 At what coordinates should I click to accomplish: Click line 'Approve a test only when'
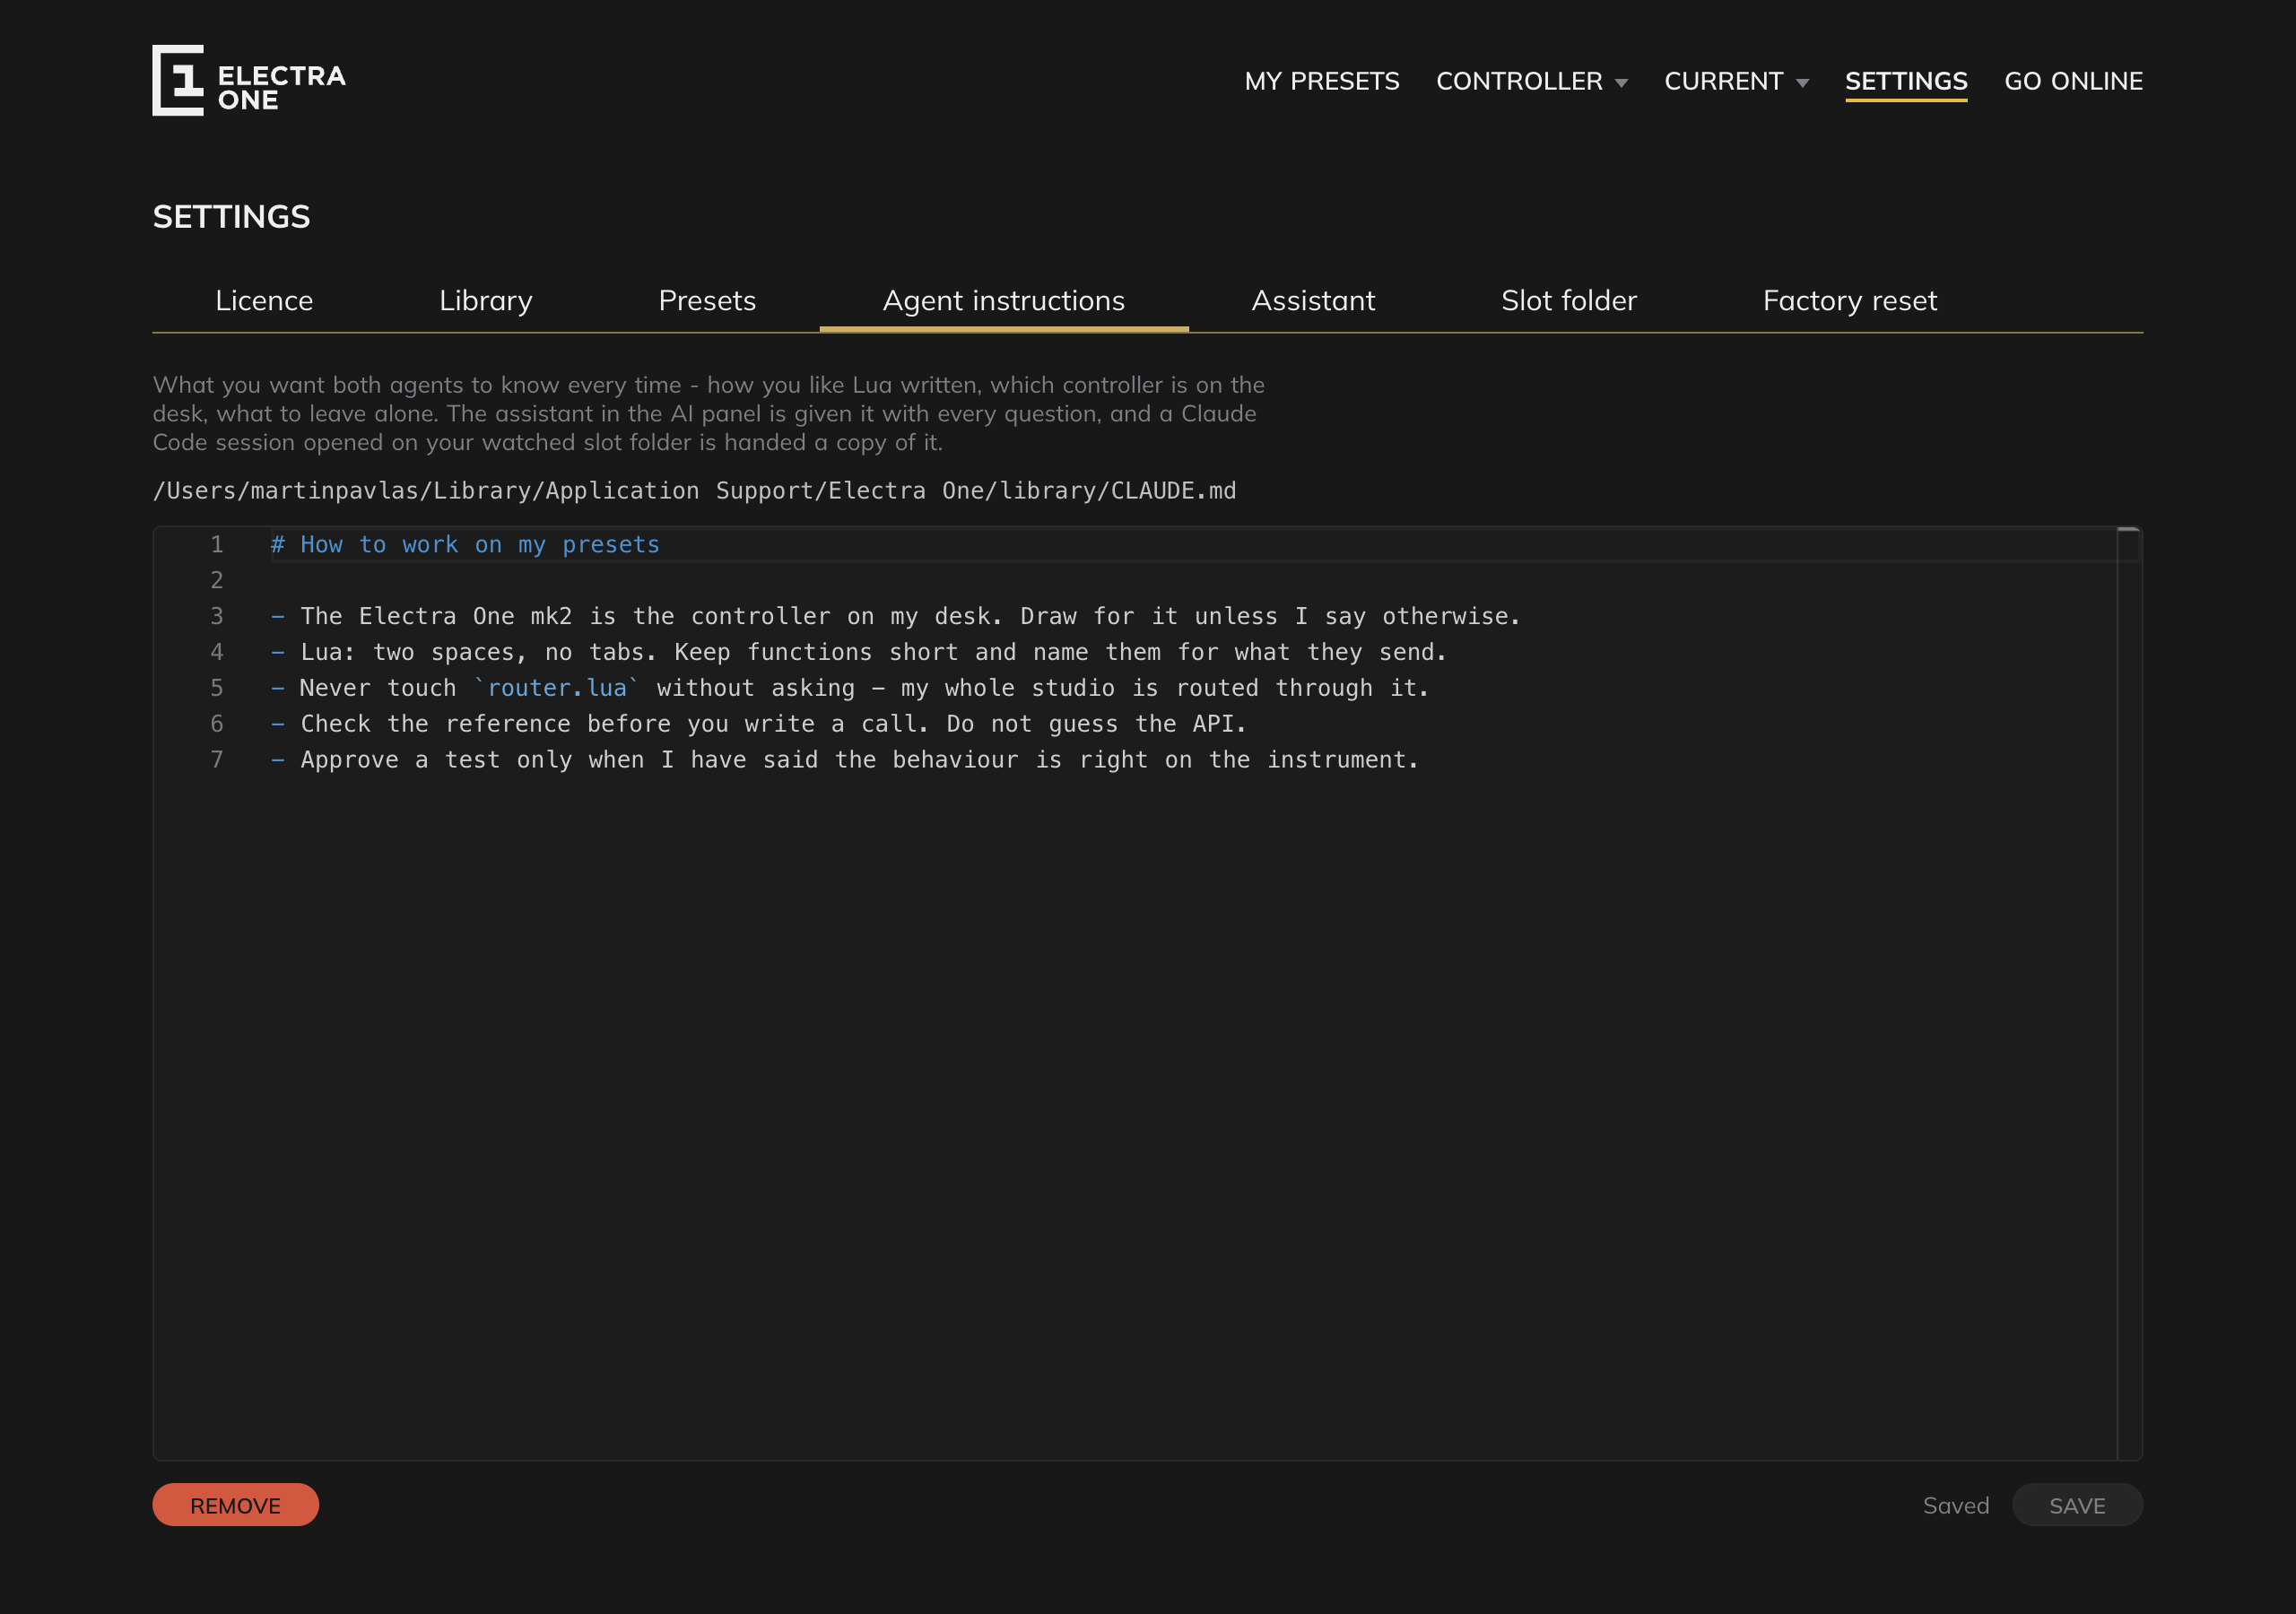(x=844, y=760)
